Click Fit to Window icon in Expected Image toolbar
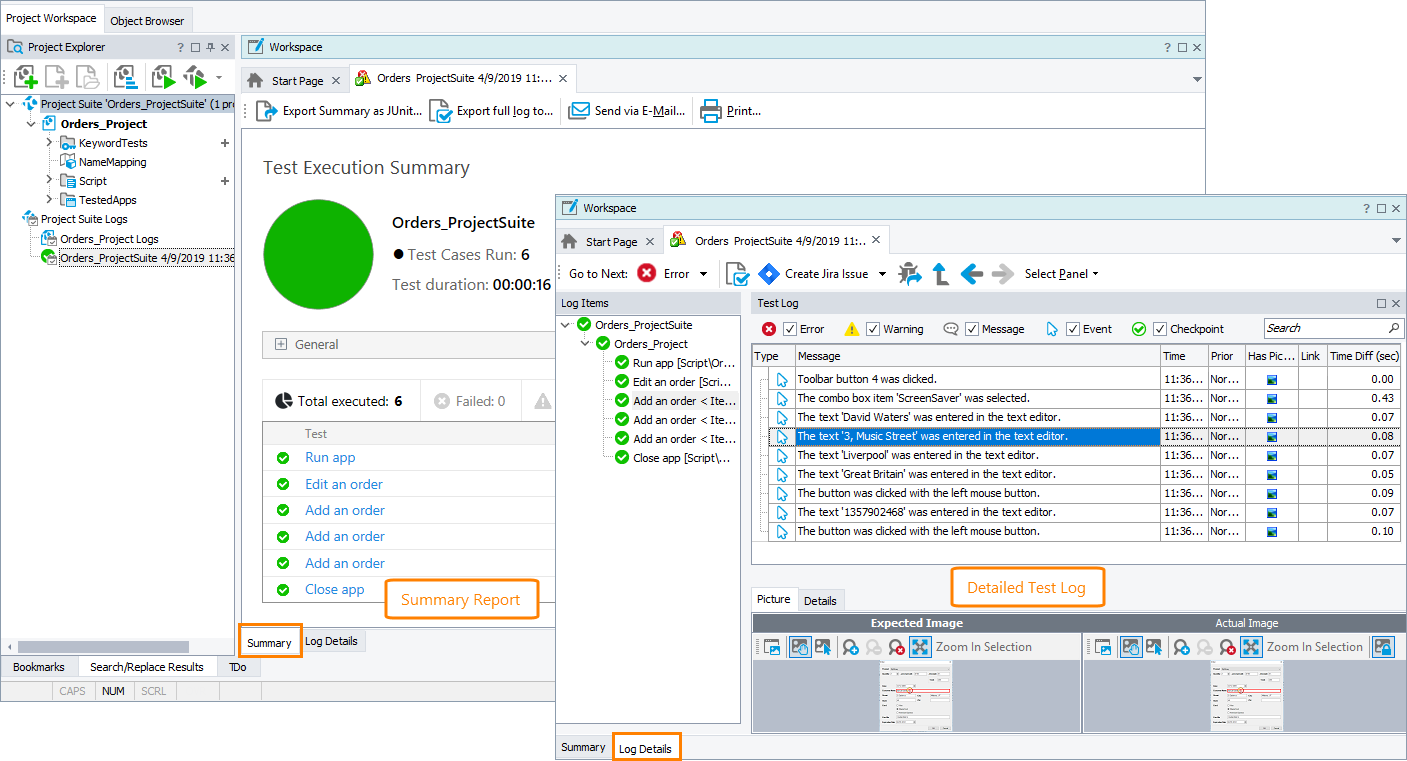The image size is (1407, 761). pyautogui.click(x=920, y=647)
